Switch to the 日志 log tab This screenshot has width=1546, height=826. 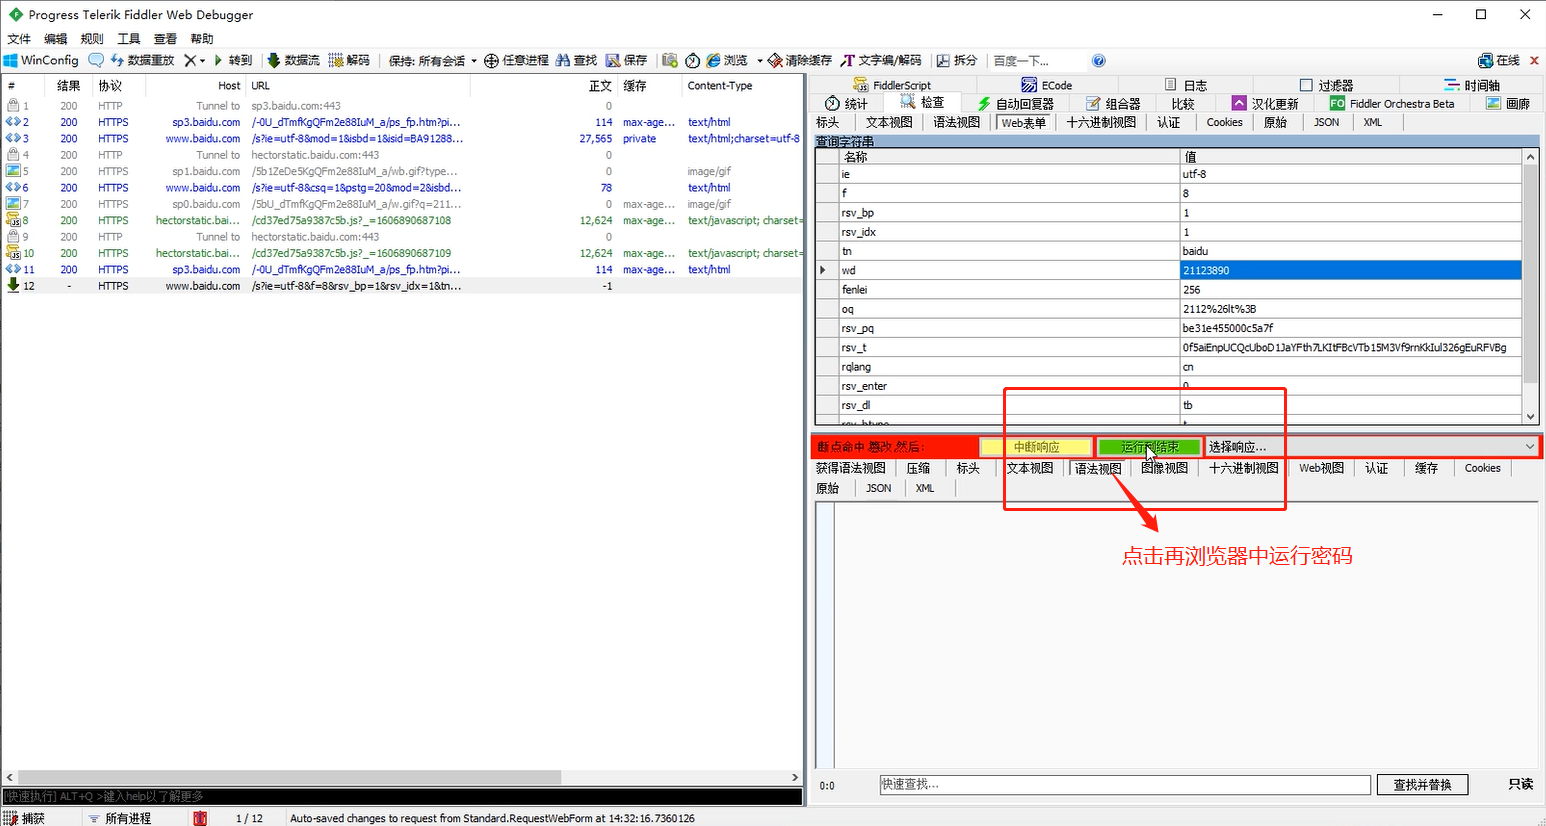(x=1186, y=85)
